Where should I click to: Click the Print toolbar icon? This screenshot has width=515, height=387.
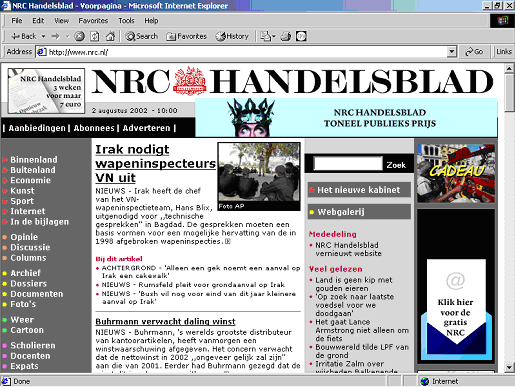coord(286,36)
